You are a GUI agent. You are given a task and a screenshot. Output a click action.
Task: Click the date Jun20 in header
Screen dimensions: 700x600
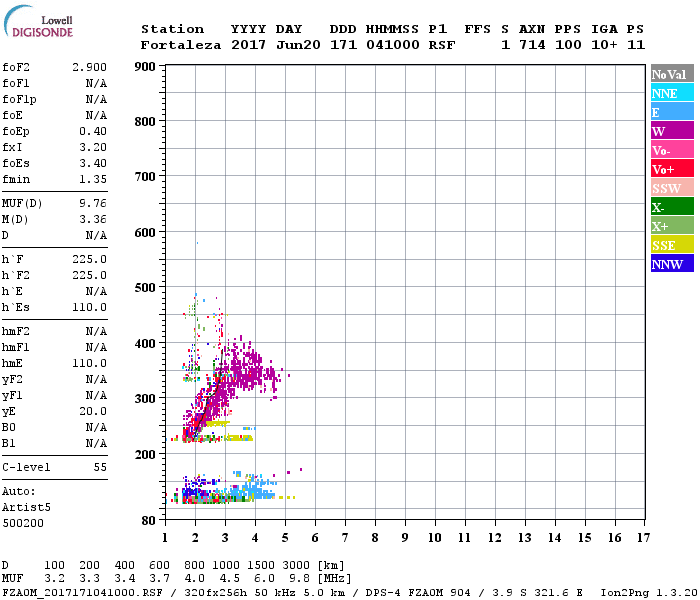coord(298,45)
